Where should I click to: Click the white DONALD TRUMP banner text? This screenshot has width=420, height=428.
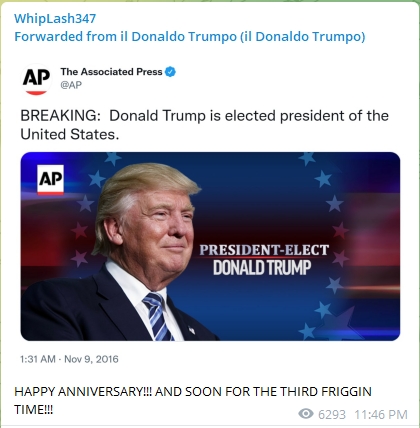(x=262, y=268)
